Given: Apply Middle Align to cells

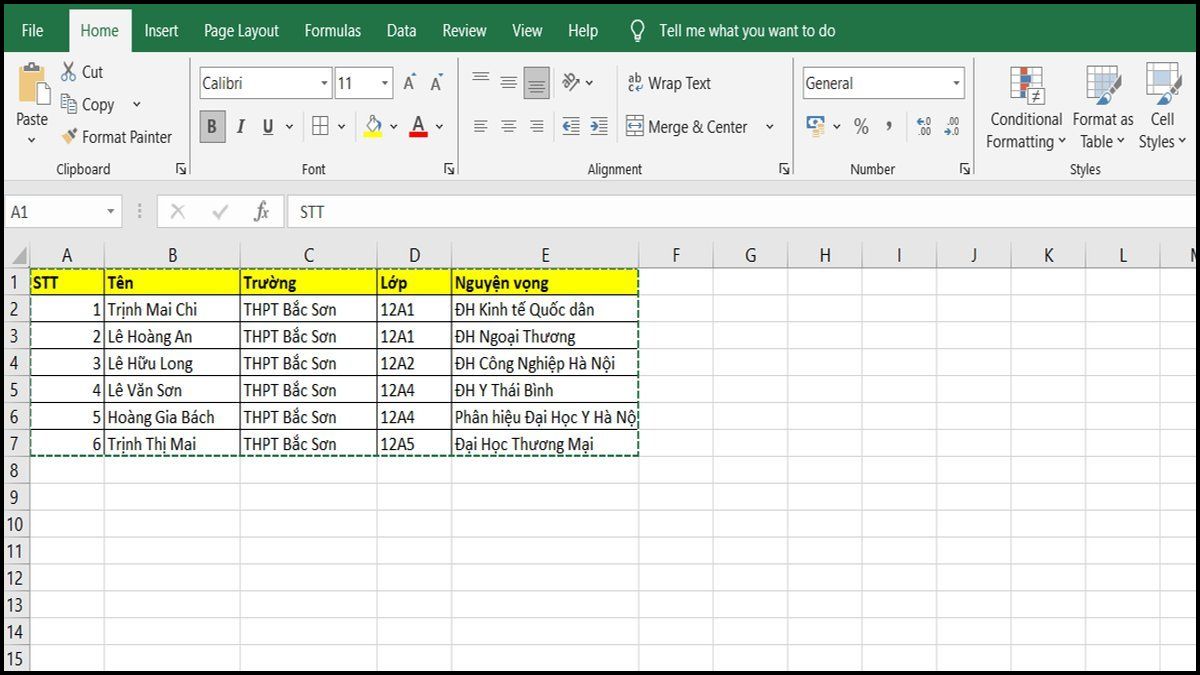Looking at the screenshot, I should coord(509,83).
